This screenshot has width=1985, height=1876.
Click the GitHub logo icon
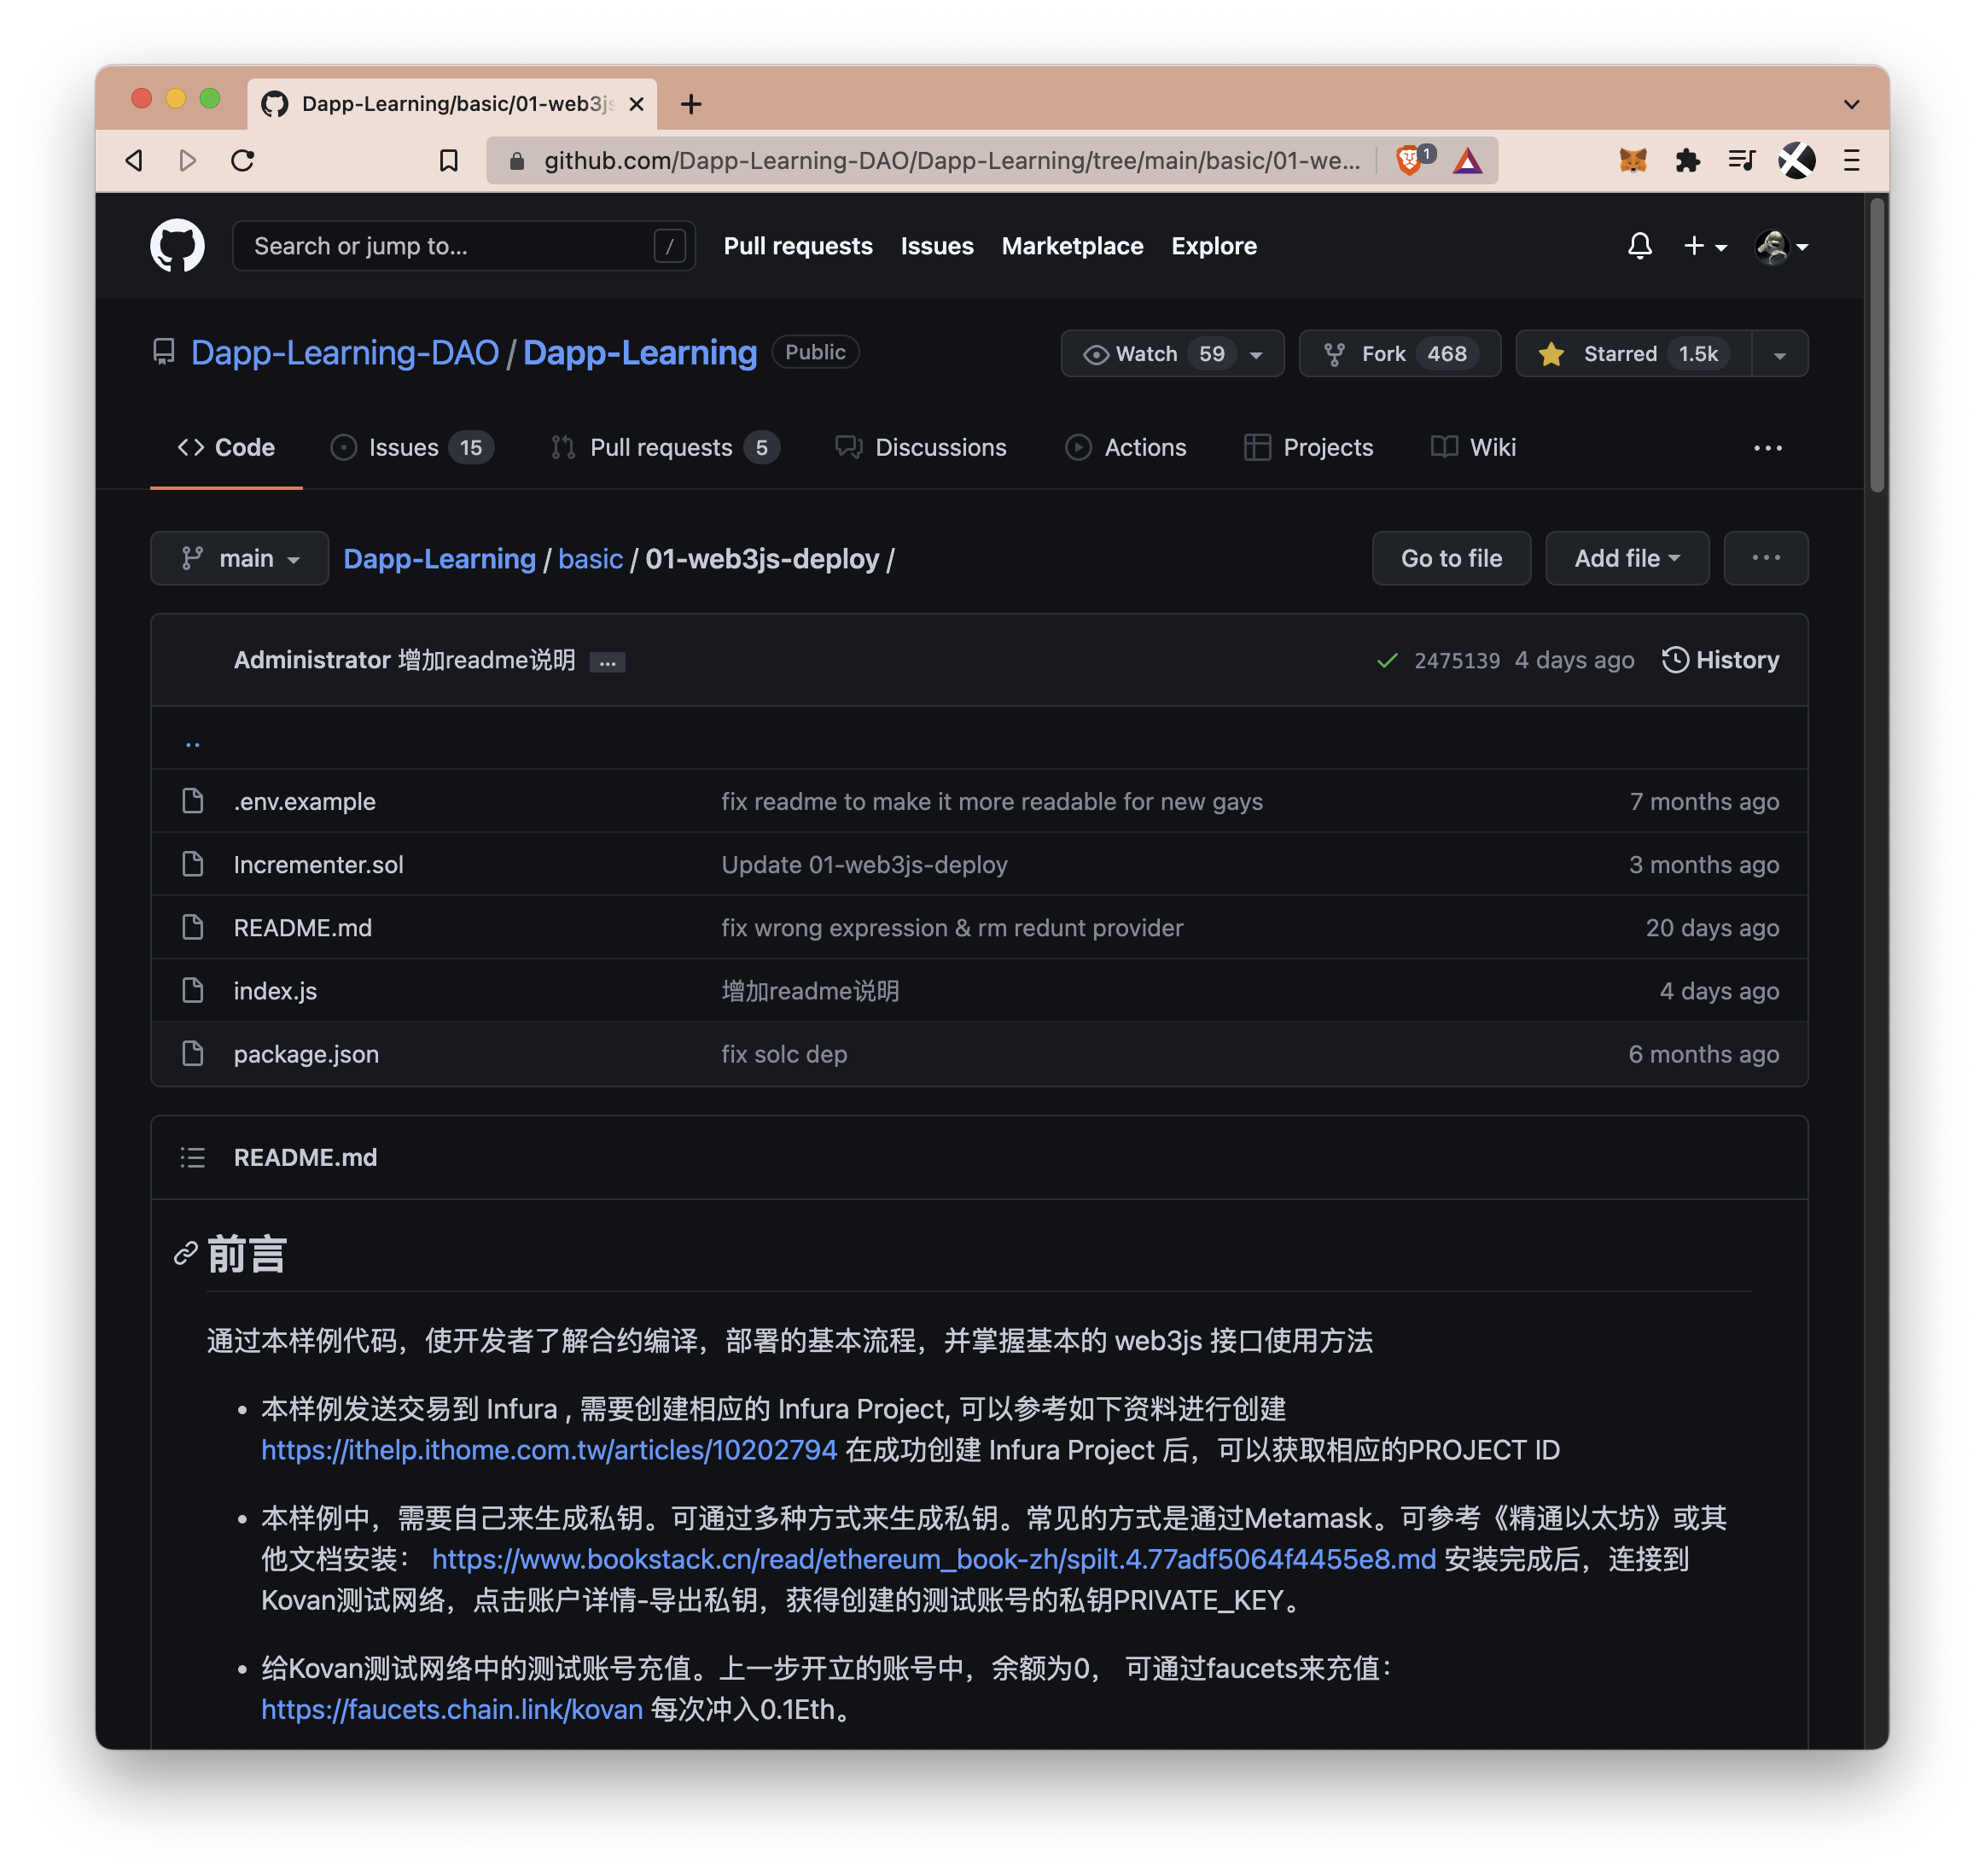[178, 246]
